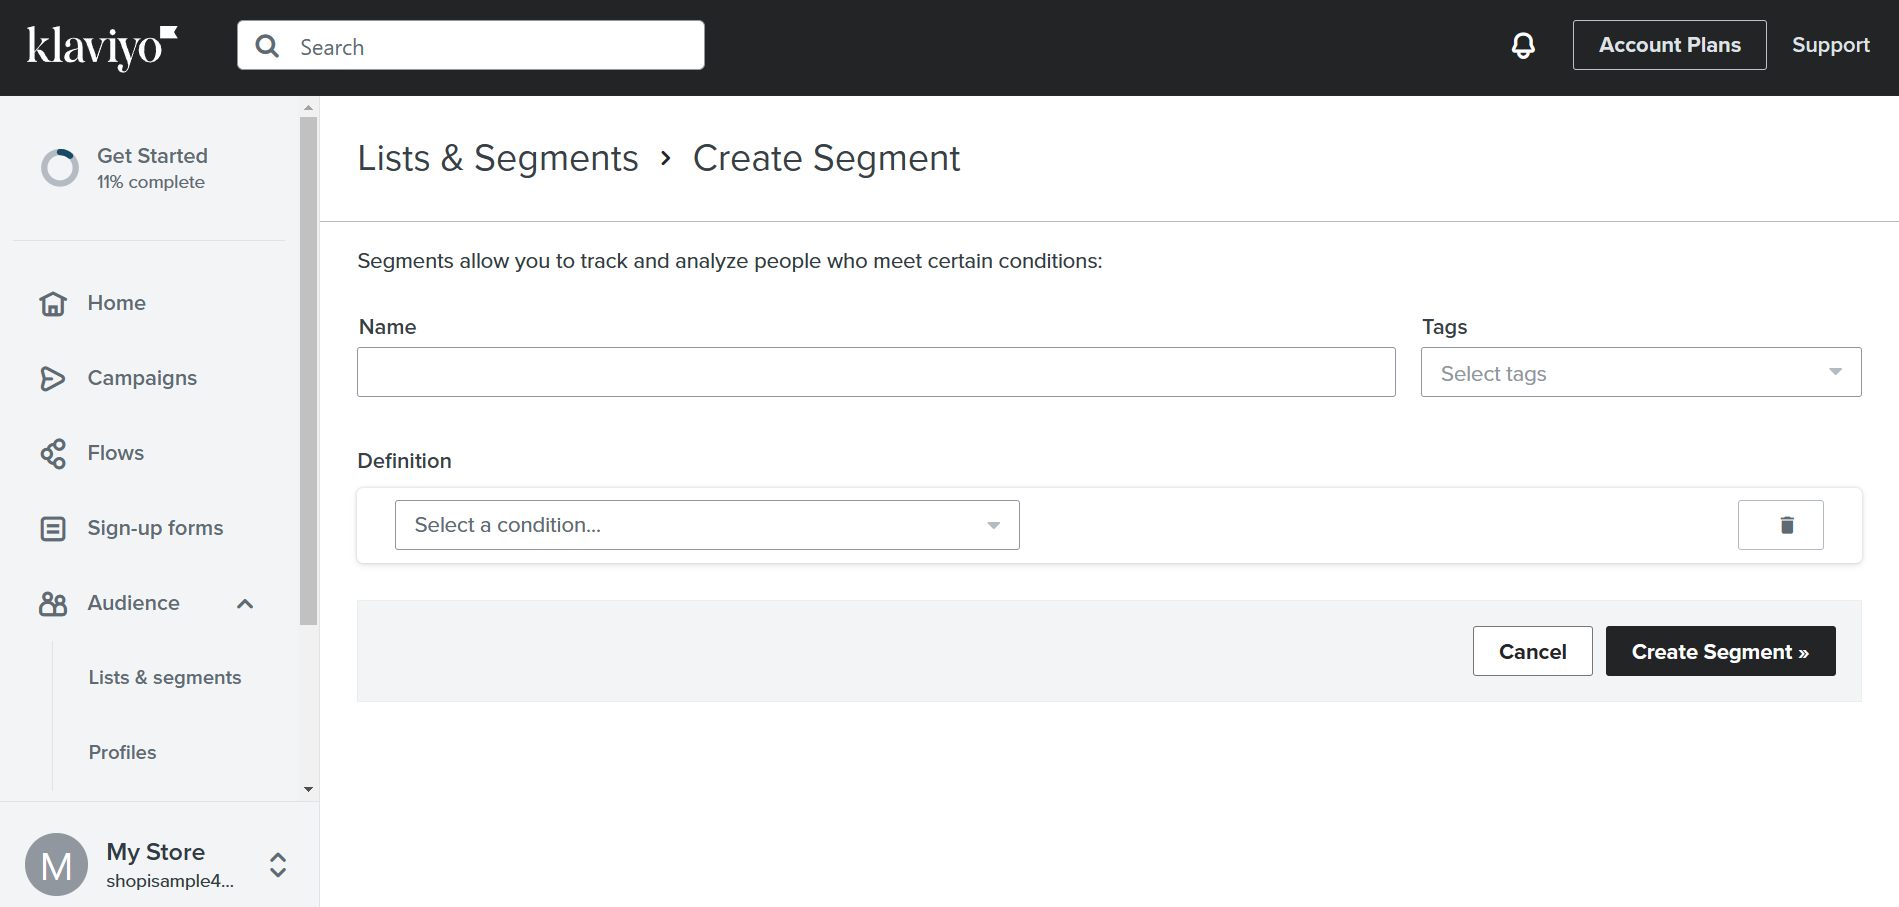
Task: Open Lists & segments submenu item
Action: 165,677
